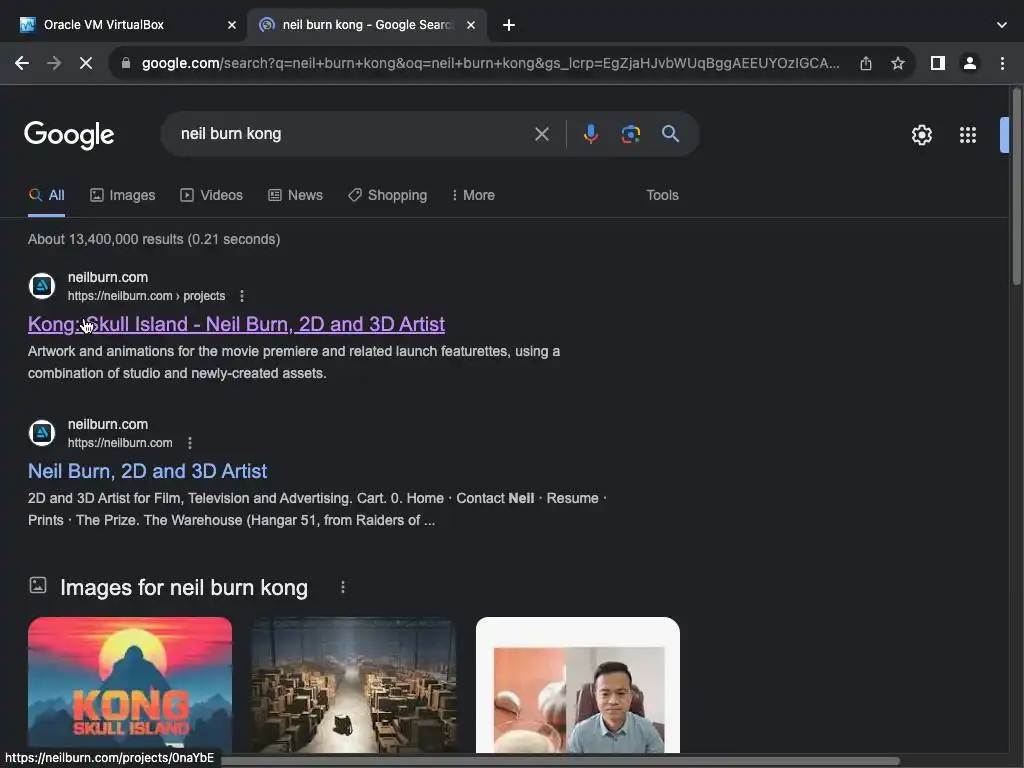Image resolution: width=1024 pixels, height=768 pixels.
Task: Go back to the previous page
Action: click(x=22, y=63)
